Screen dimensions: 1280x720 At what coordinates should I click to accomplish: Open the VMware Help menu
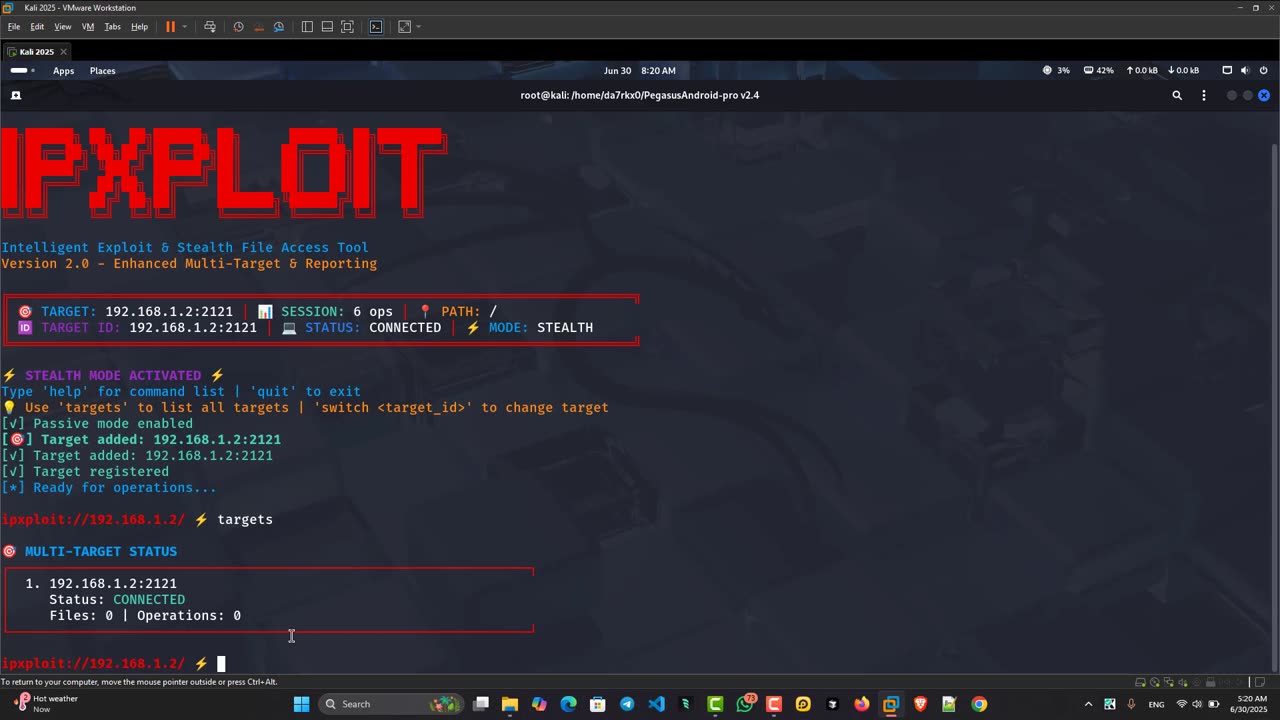pos(140,27)
